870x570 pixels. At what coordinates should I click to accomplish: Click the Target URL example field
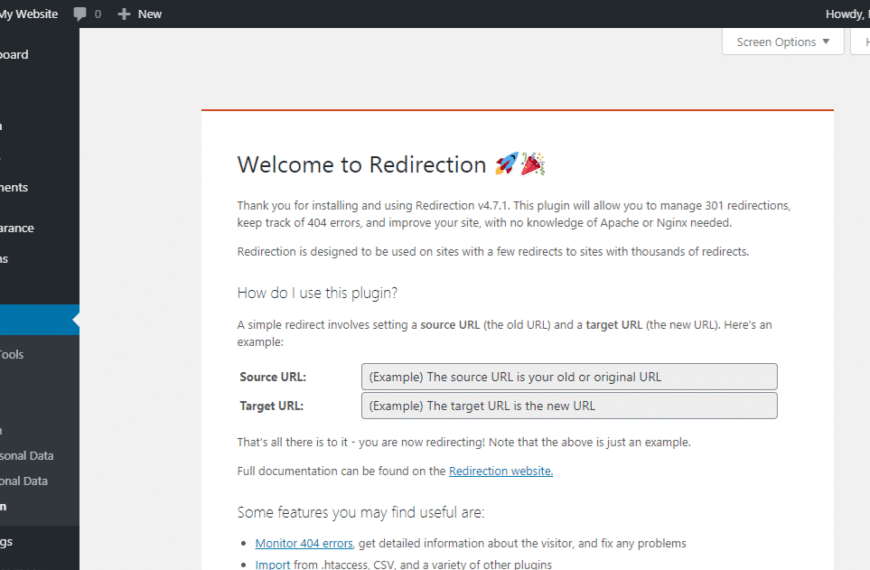coord(569,406)
